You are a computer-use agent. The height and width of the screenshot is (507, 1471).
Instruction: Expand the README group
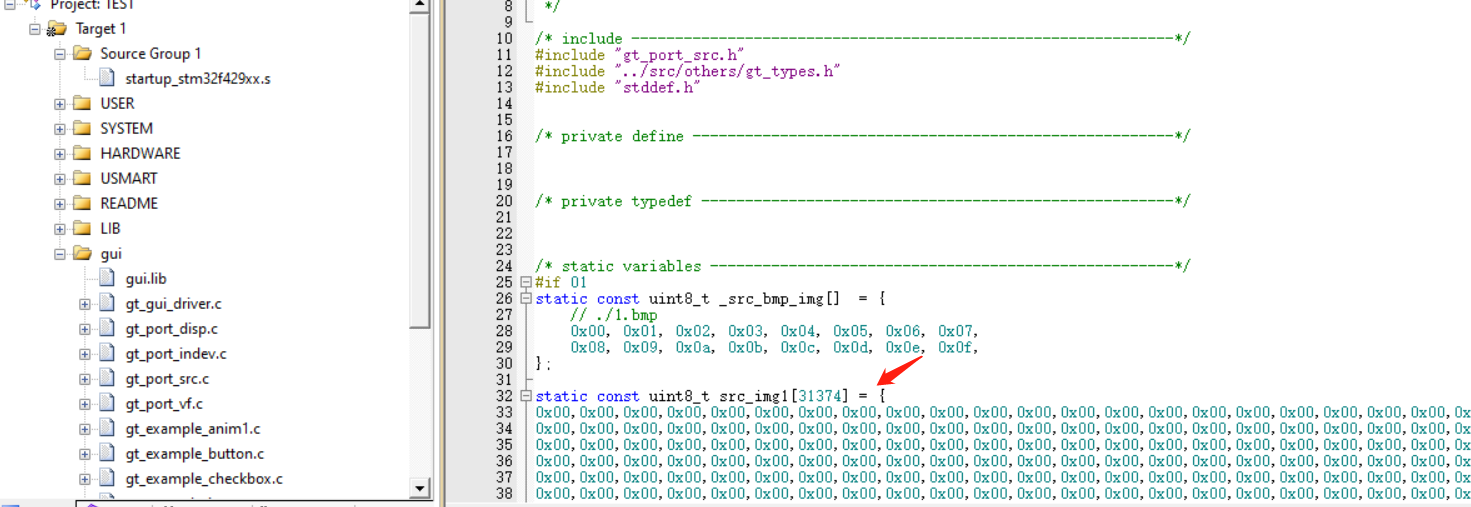(60, 204)
